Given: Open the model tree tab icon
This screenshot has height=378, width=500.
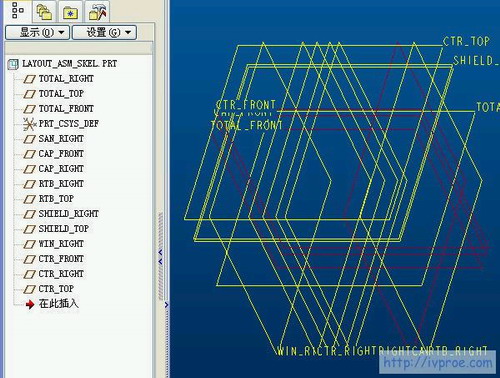Looking at the screenshot, I should (17, 10).
